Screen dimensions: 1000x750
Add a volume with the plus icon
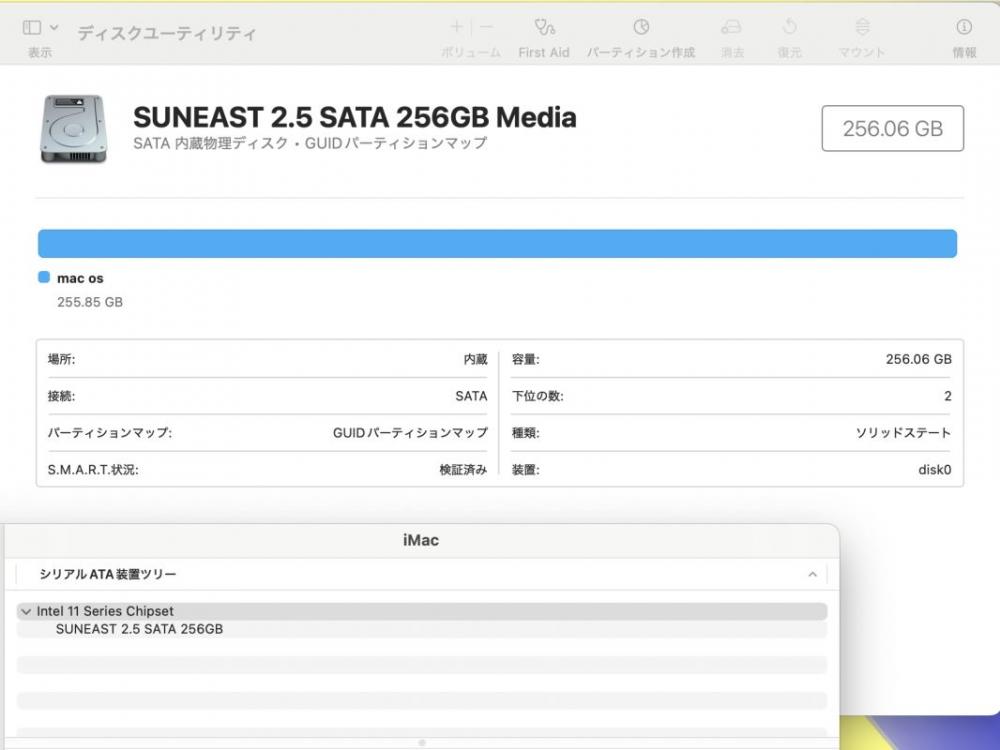tap(457, 27)
